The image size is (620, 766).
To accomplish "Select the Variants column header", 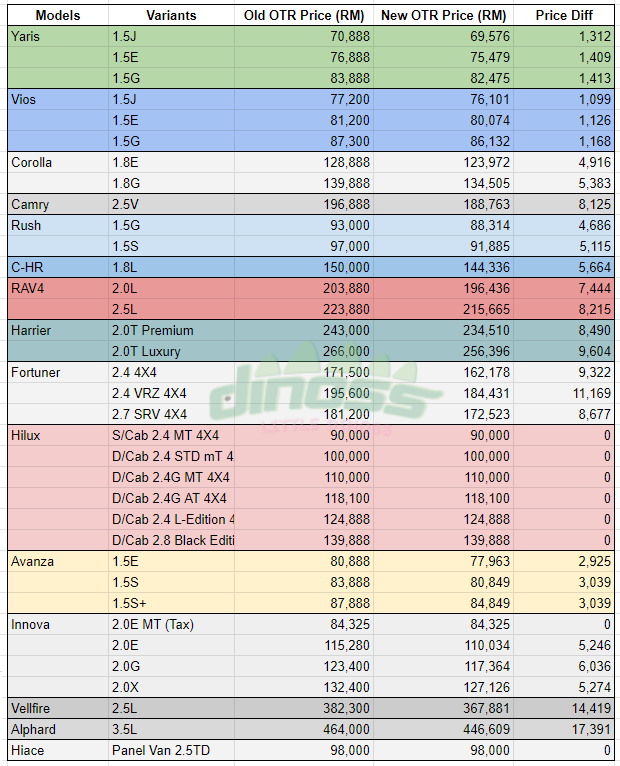I will coord(171,16).
